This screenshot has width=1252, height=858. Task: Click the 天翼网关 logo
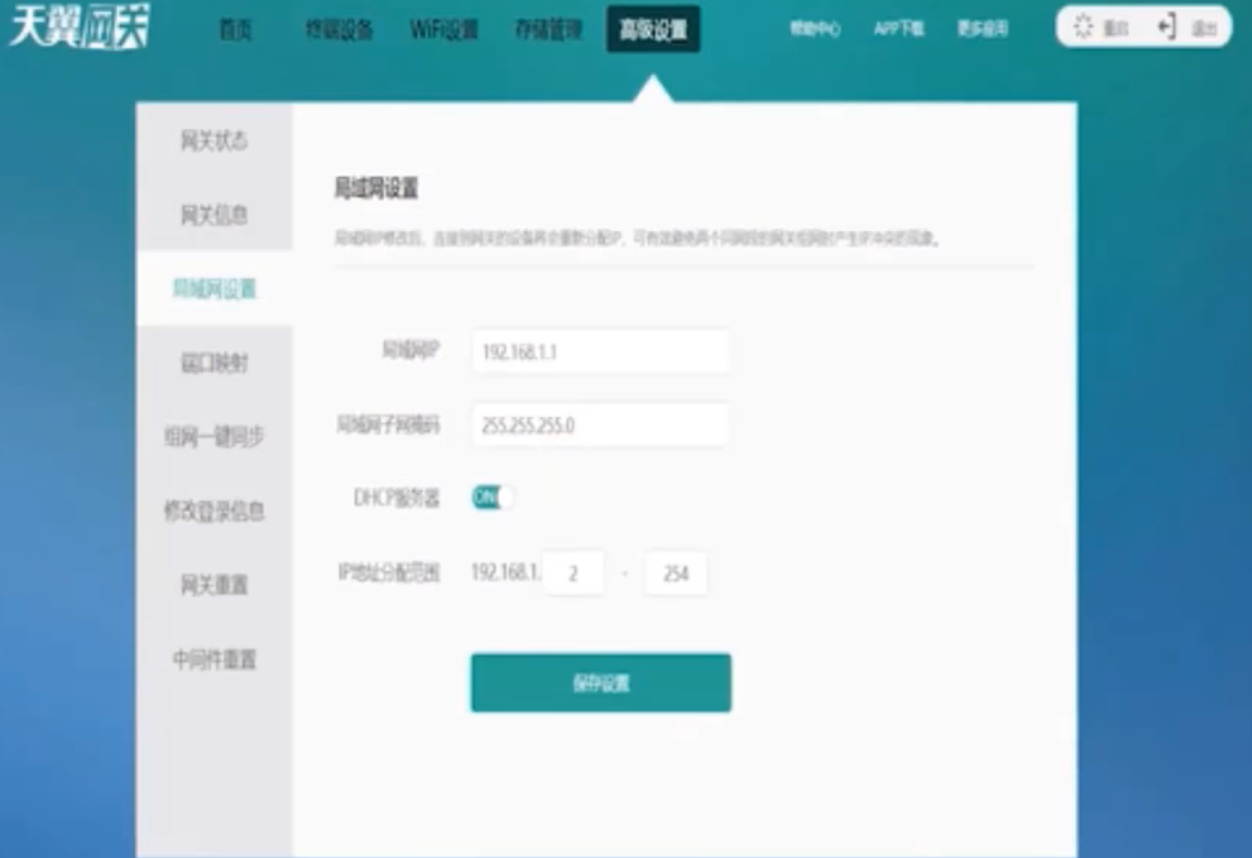tap(79, 29)
